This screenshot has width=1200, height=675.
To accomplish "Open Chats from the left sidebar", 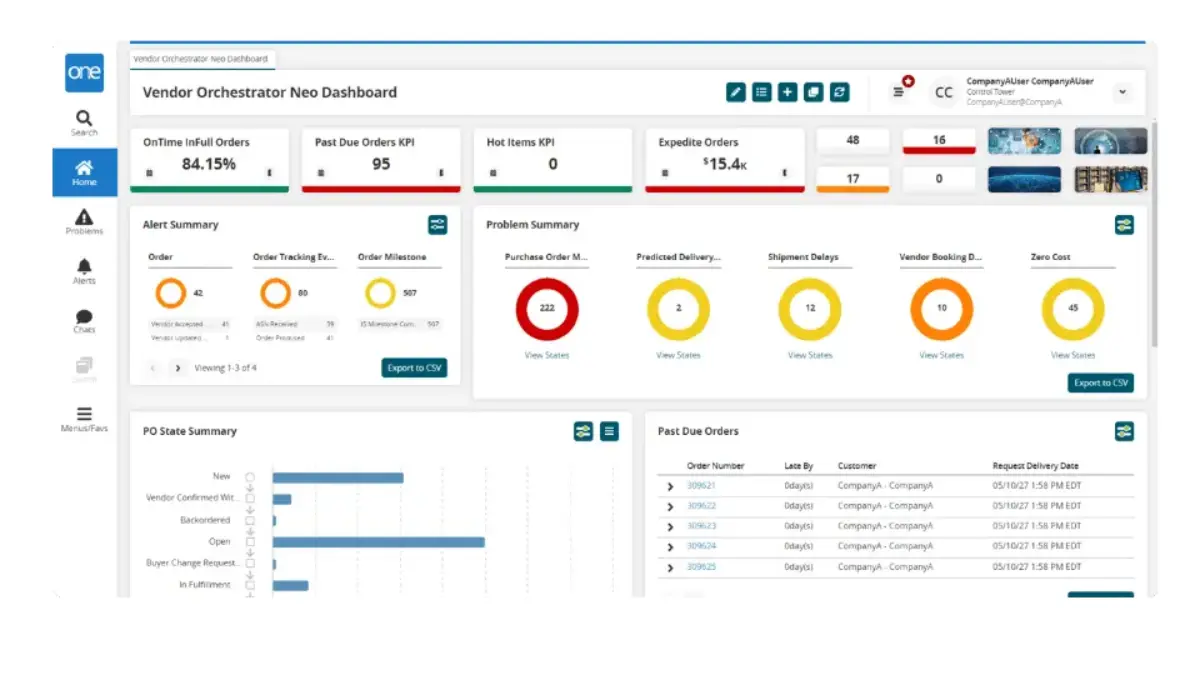I will point(84,320).
